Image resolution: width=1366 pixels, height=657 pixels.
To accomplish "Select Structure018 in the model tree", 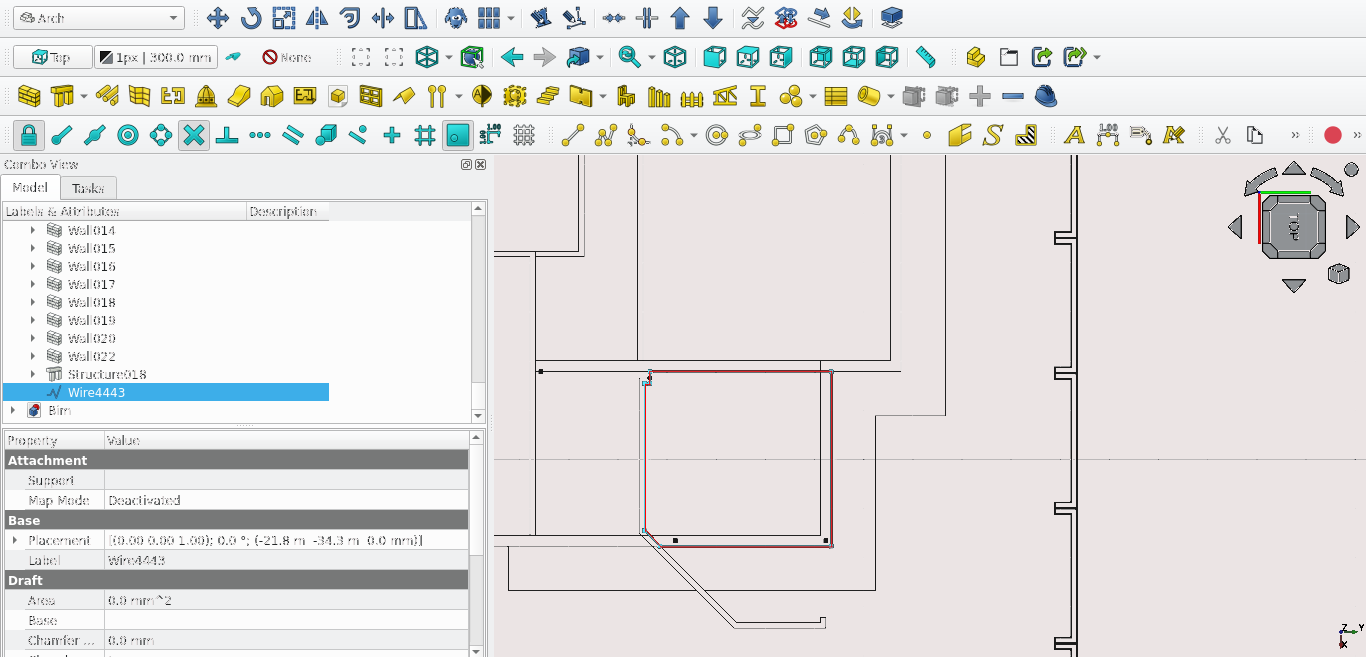I will pyautogui.click(x=106, y=375).
